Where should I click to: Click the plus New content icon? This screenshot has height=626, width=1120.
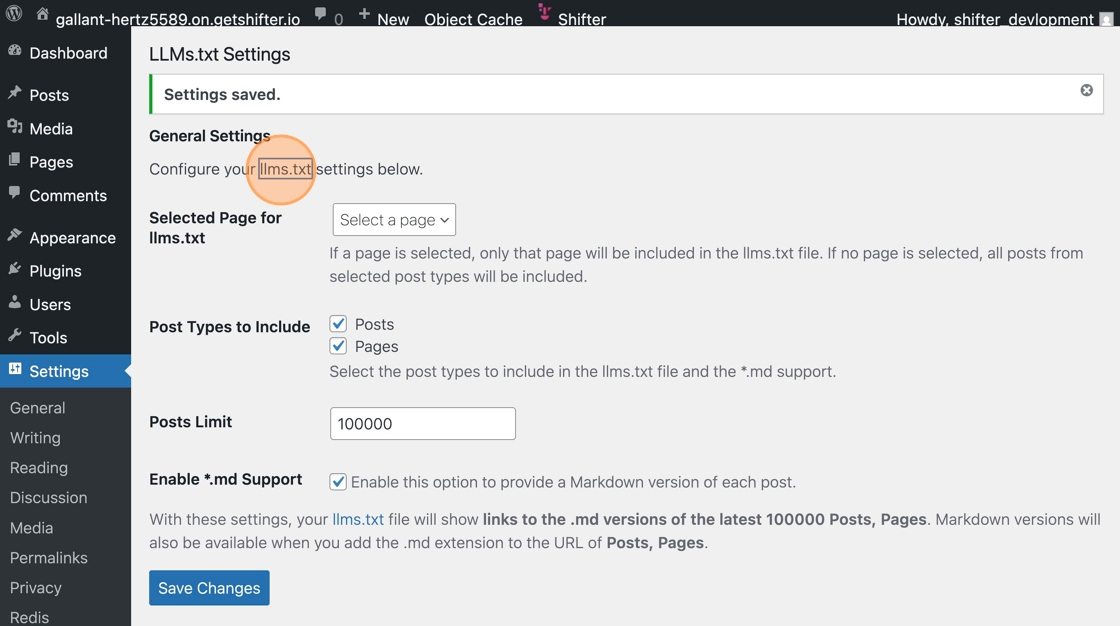[x=364, y=14]
